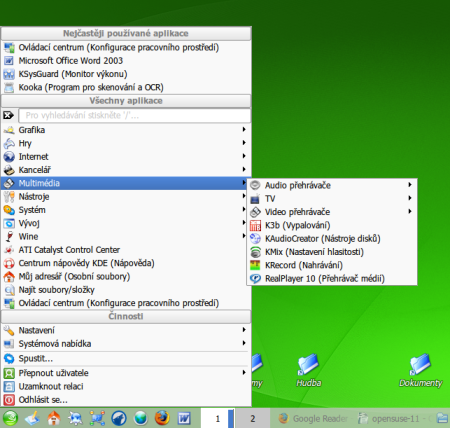Expand the Internet submenu arrow
Viewport: 450px width, 428px height.
pos(244,156)
